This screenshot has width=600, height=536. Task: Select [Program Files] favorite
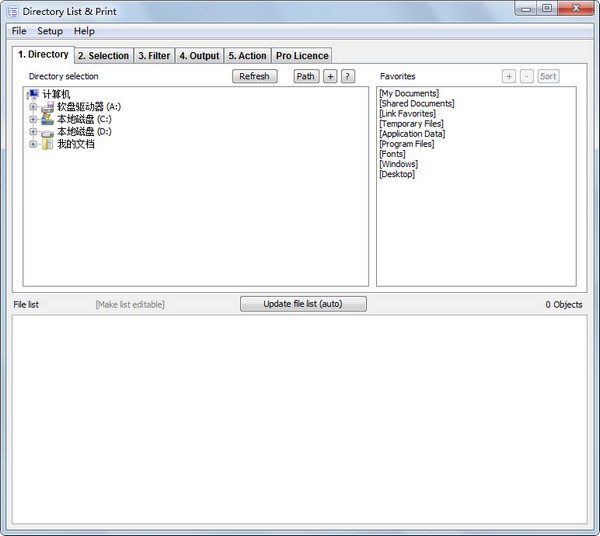click(x=407, y=144)
